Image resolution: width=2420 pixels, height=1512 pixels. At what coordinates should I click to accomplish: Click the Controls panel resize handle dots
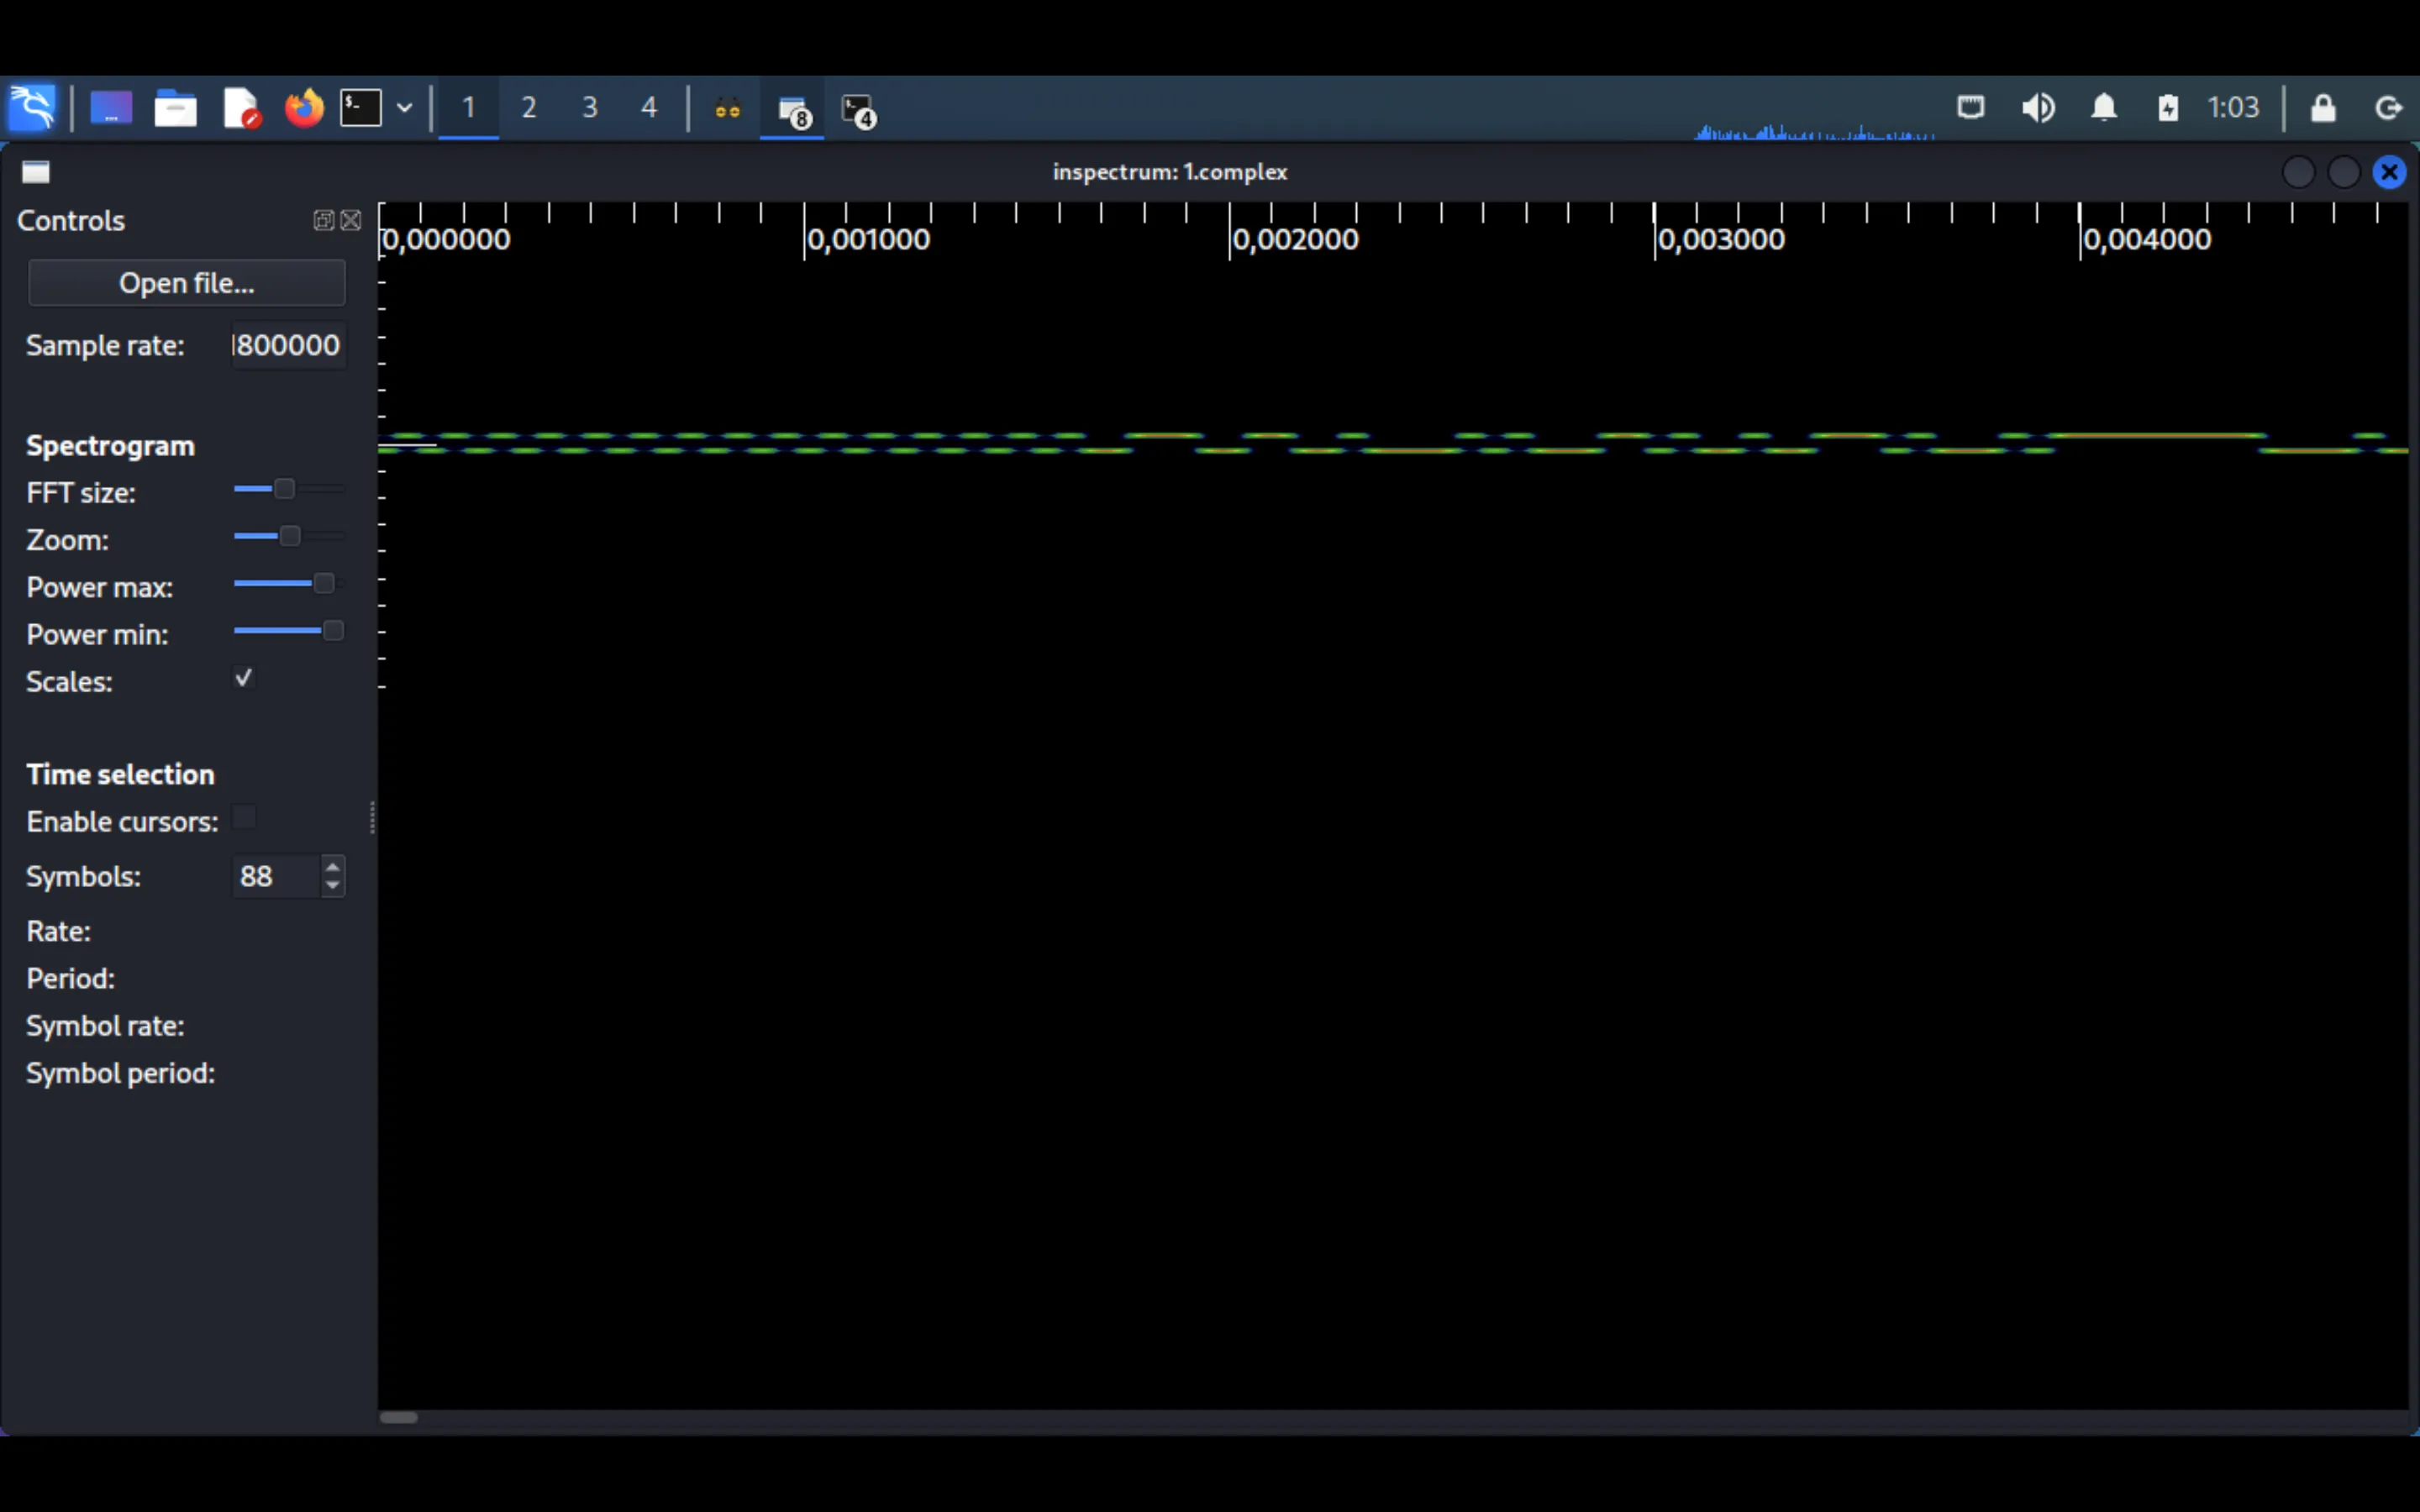(x=372, y=817)
